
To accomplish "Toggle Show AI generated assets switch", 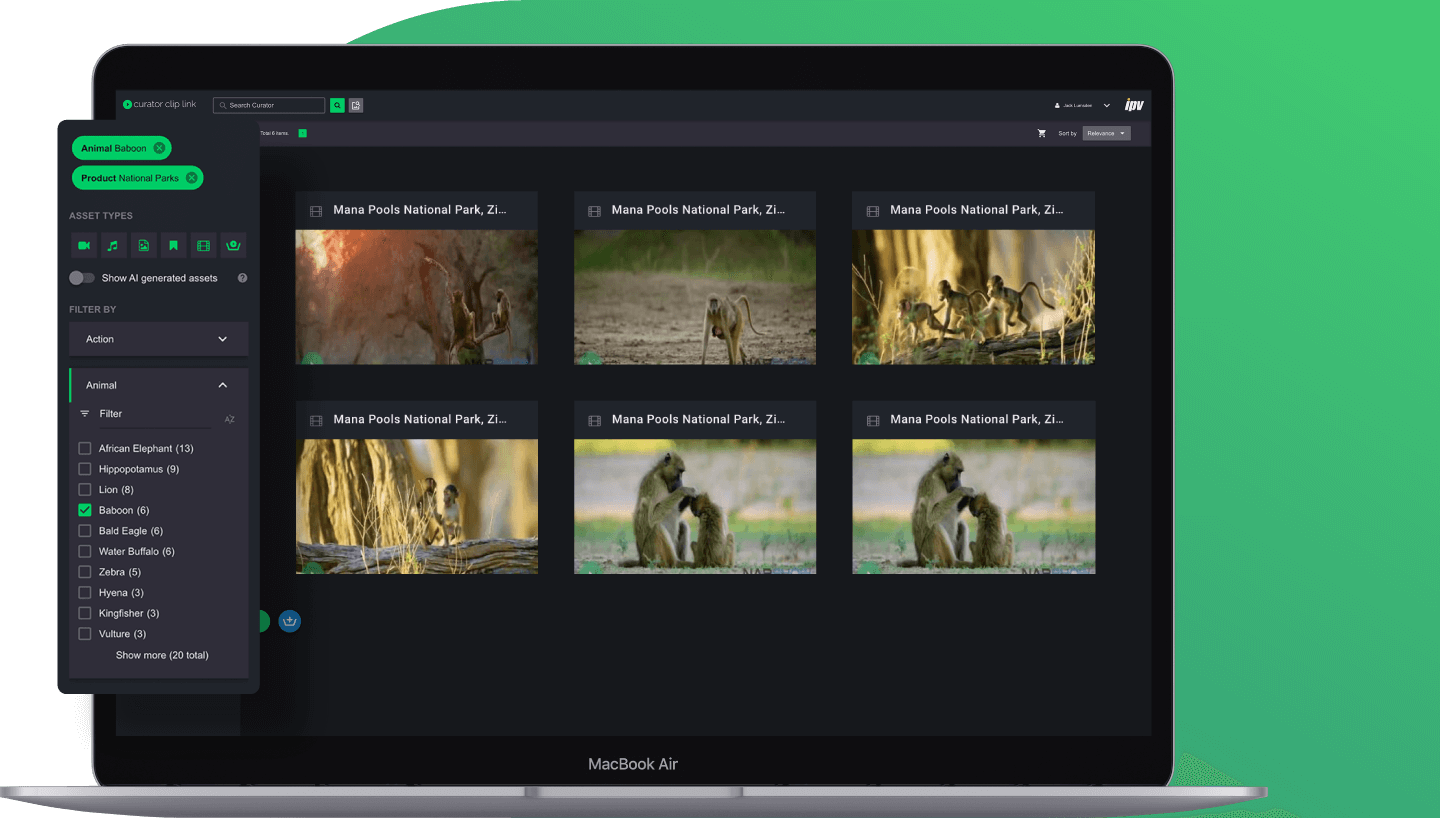I will click(82, 278).
